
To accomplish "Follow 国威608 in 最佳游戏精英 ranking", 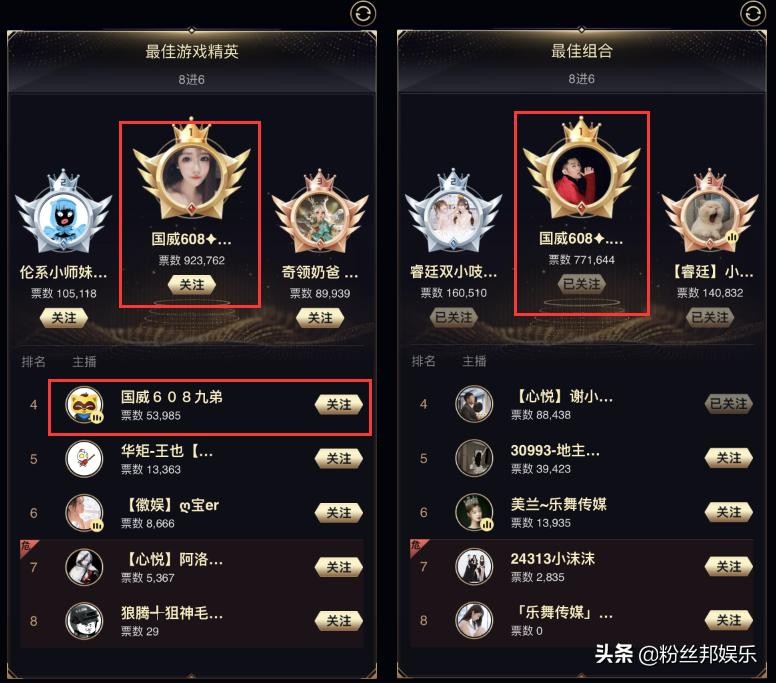I will (192, 285).
